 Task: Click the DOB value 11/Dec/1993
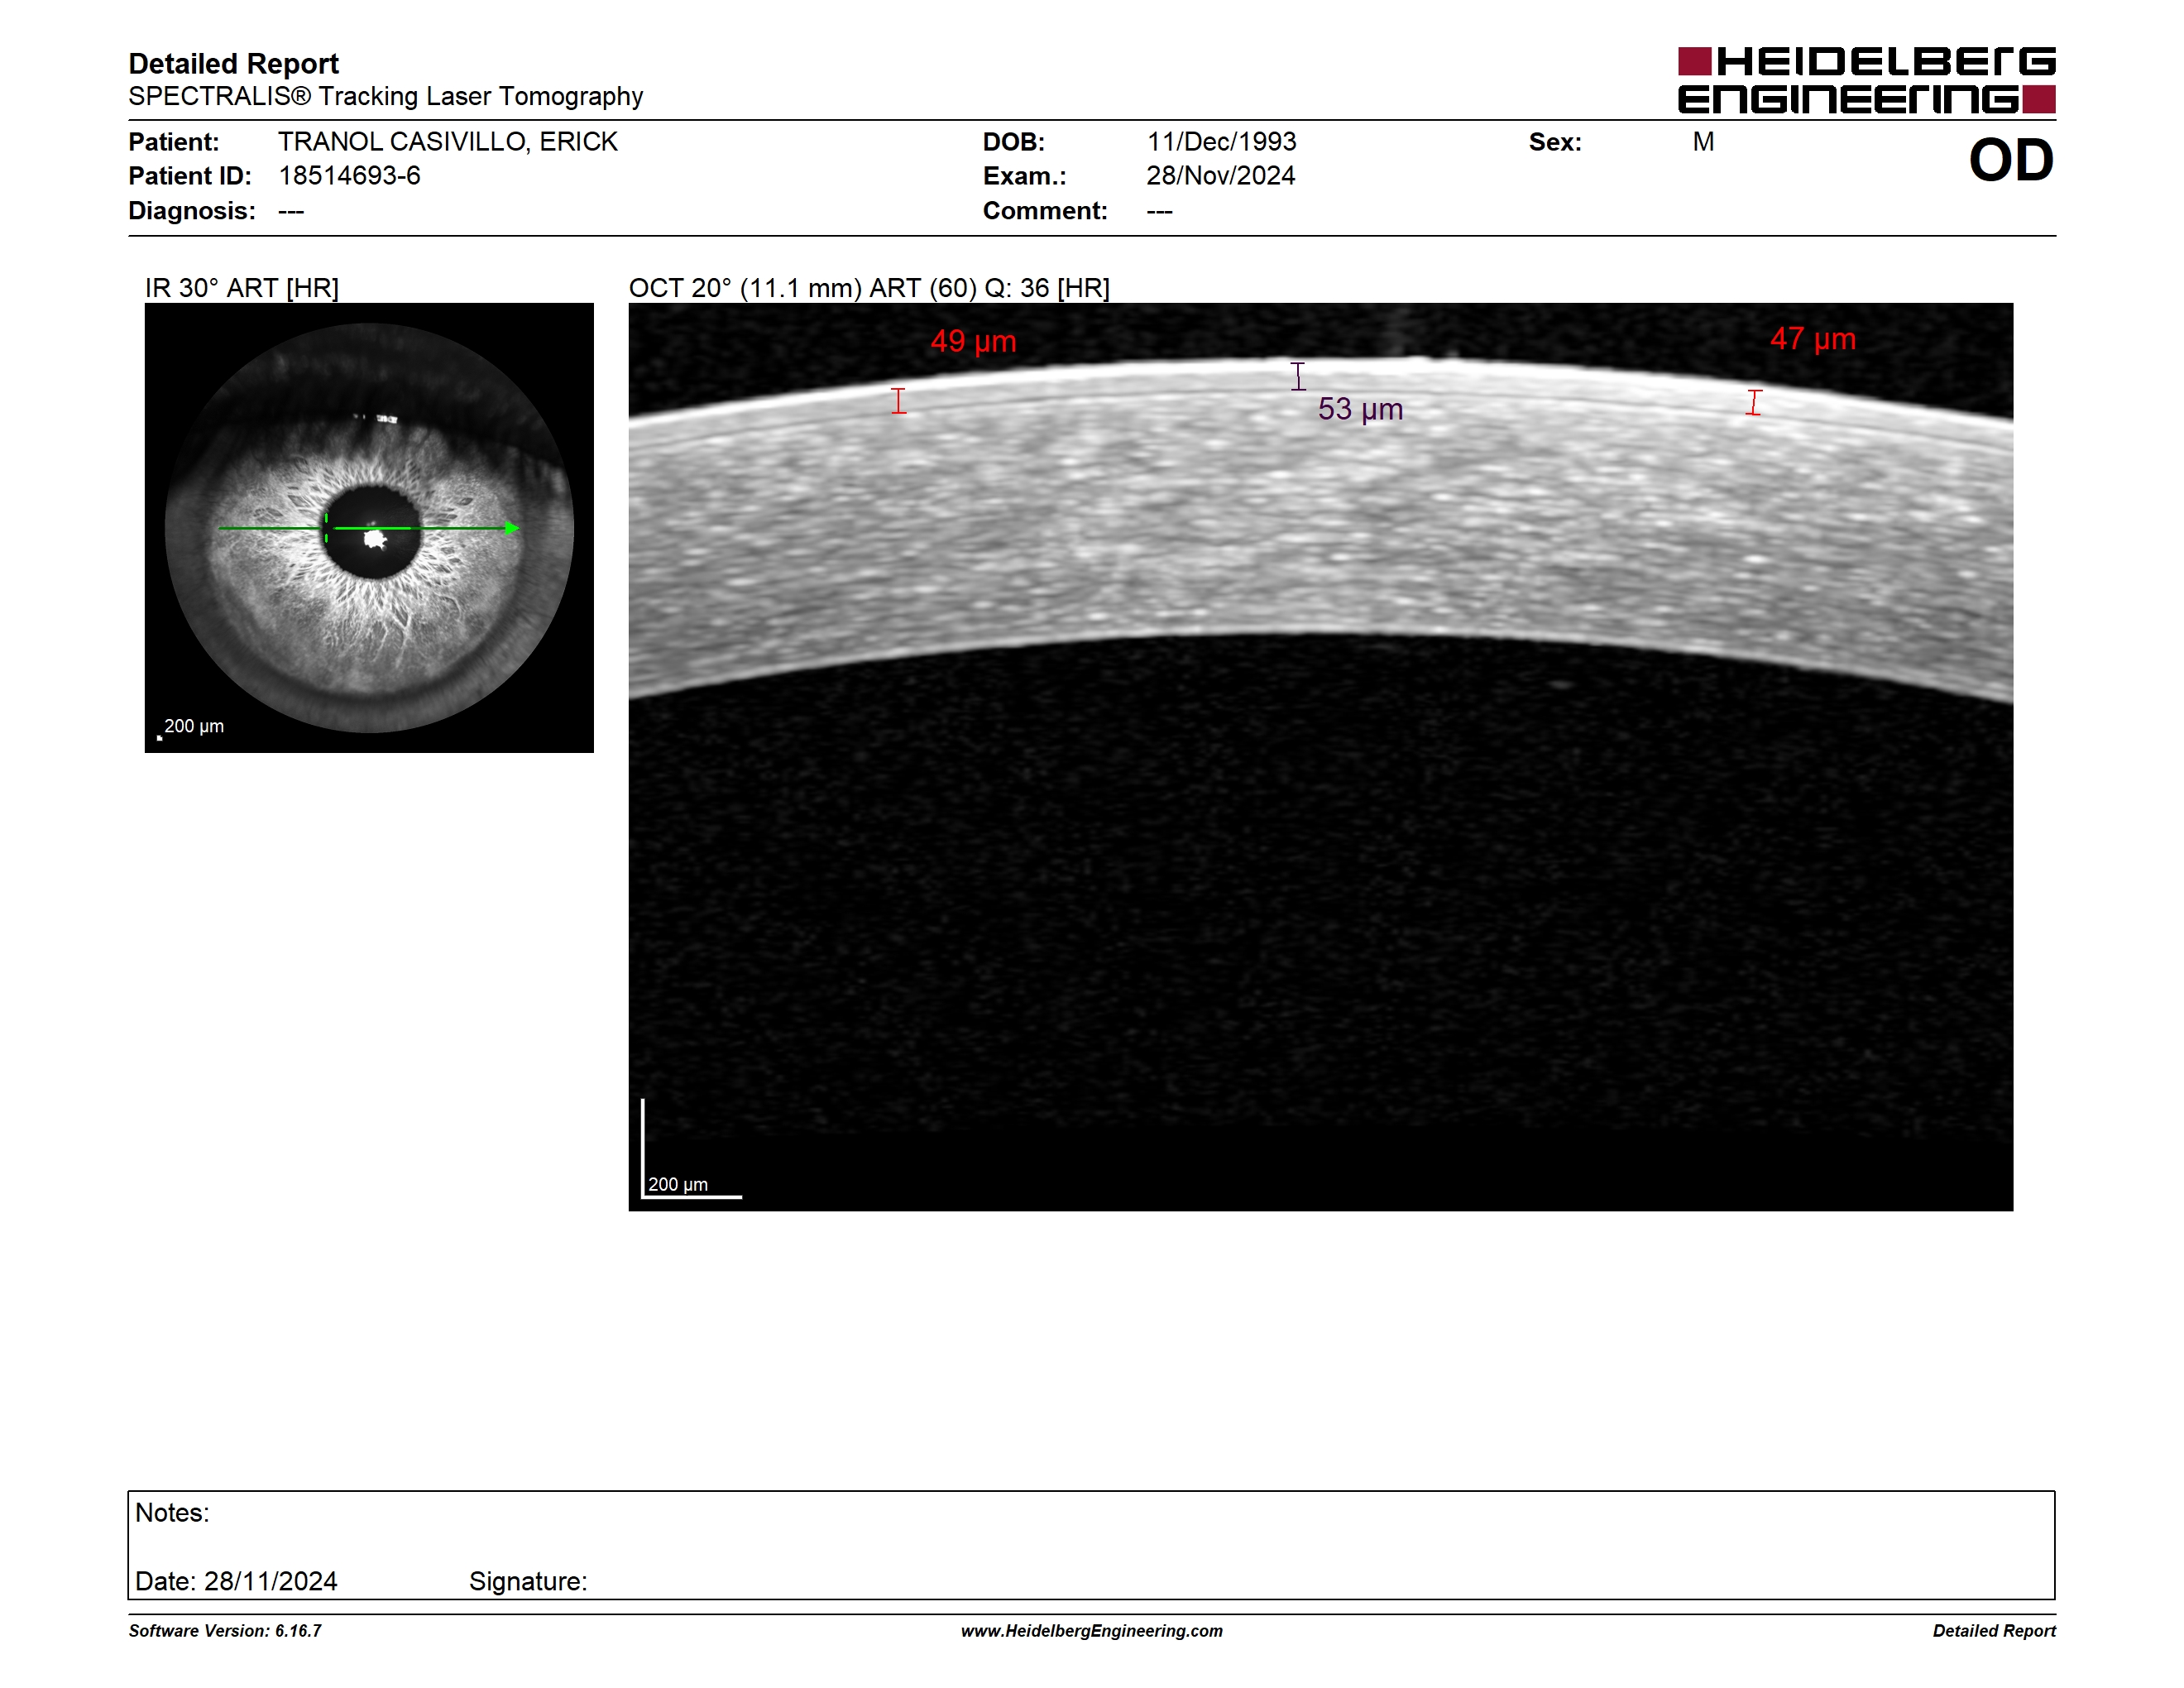point(1221,142)
